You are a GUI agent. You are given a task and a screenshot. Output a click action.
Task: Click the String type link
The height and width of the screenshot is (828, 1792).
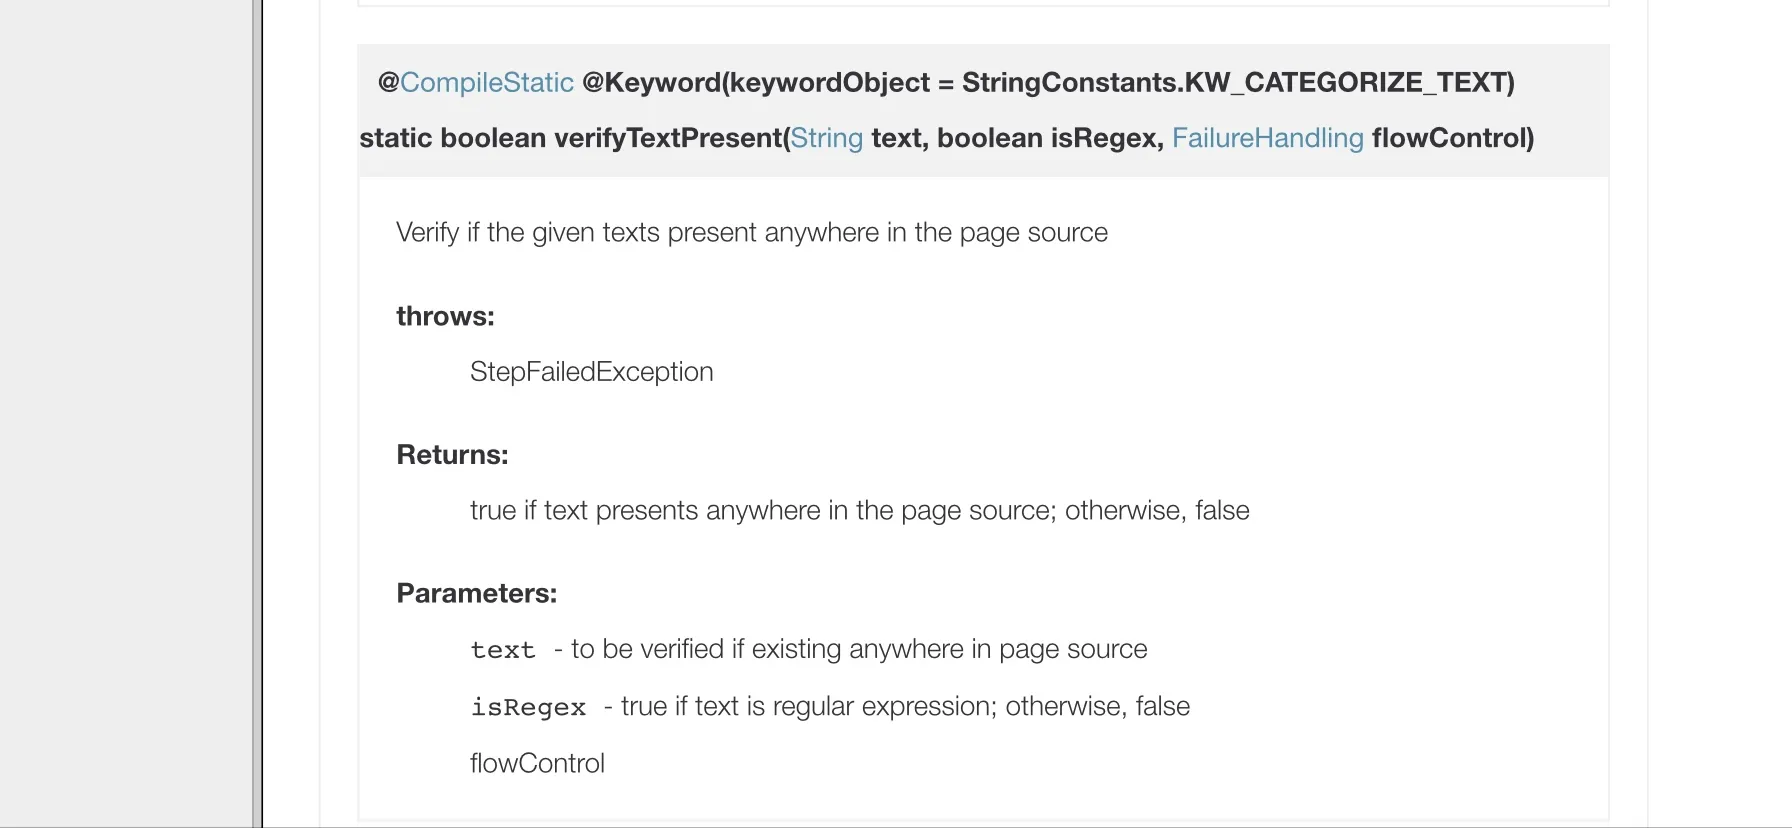[826, 138]
